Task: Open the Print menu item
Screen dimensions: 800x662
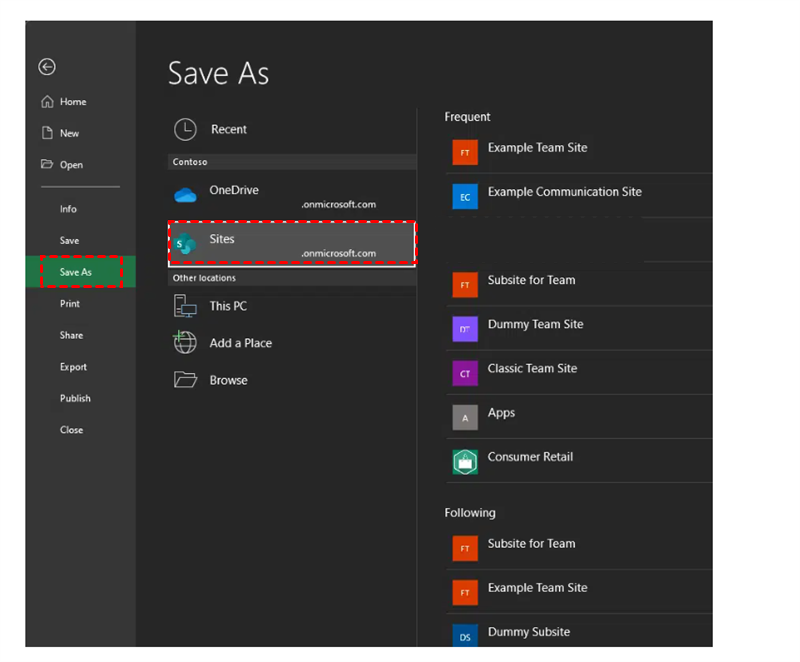Action: point(70,304)
